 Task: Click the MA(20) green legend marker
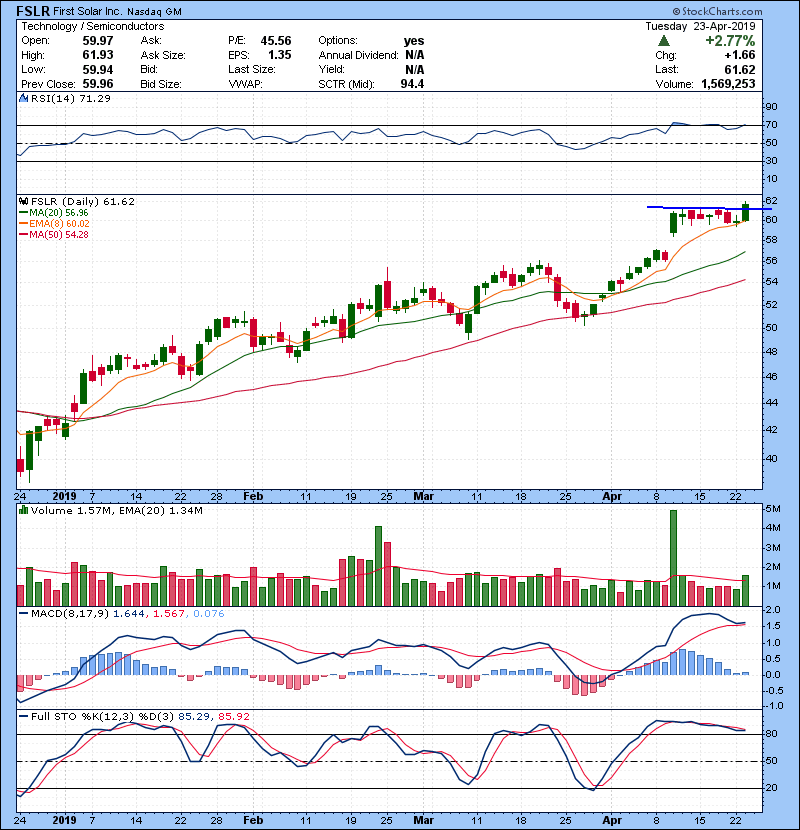click(23, 213)
